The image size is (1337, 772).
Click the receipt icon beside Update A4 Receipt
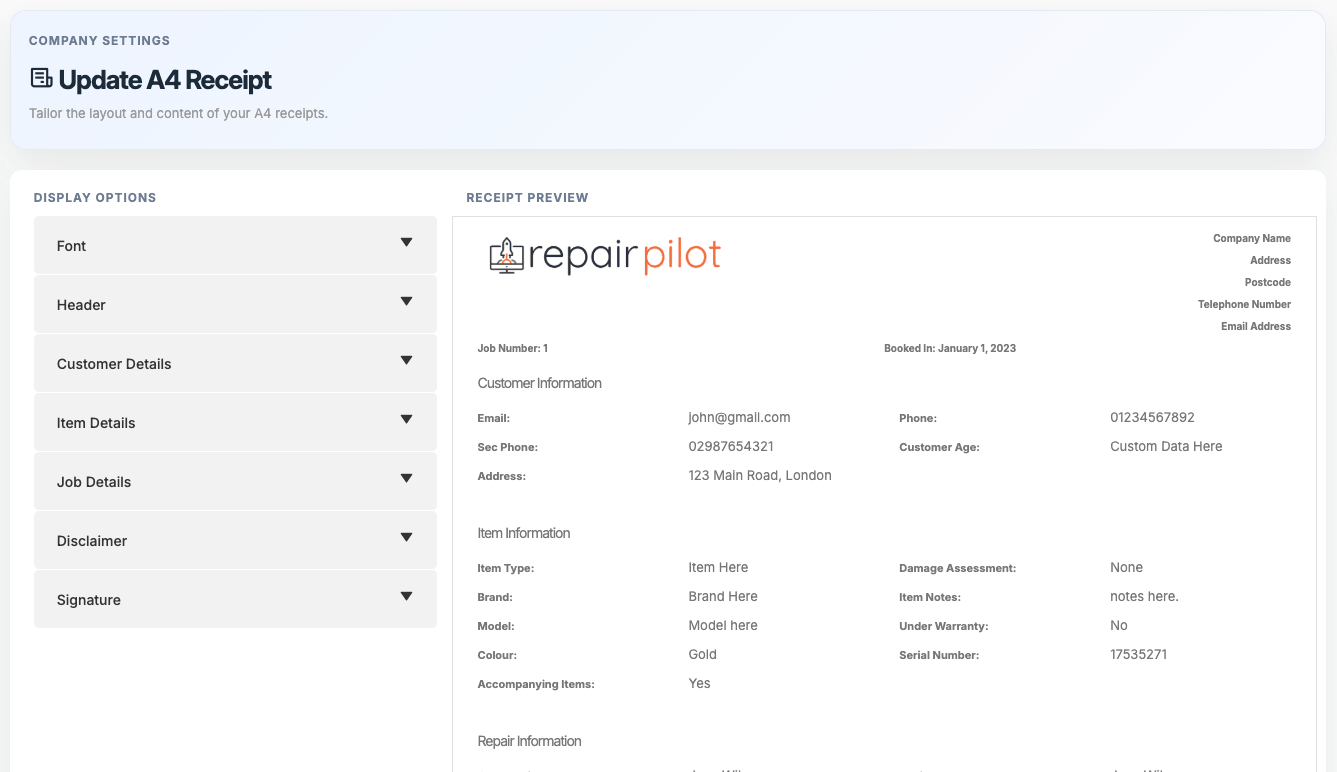click(x=41, y=78)
